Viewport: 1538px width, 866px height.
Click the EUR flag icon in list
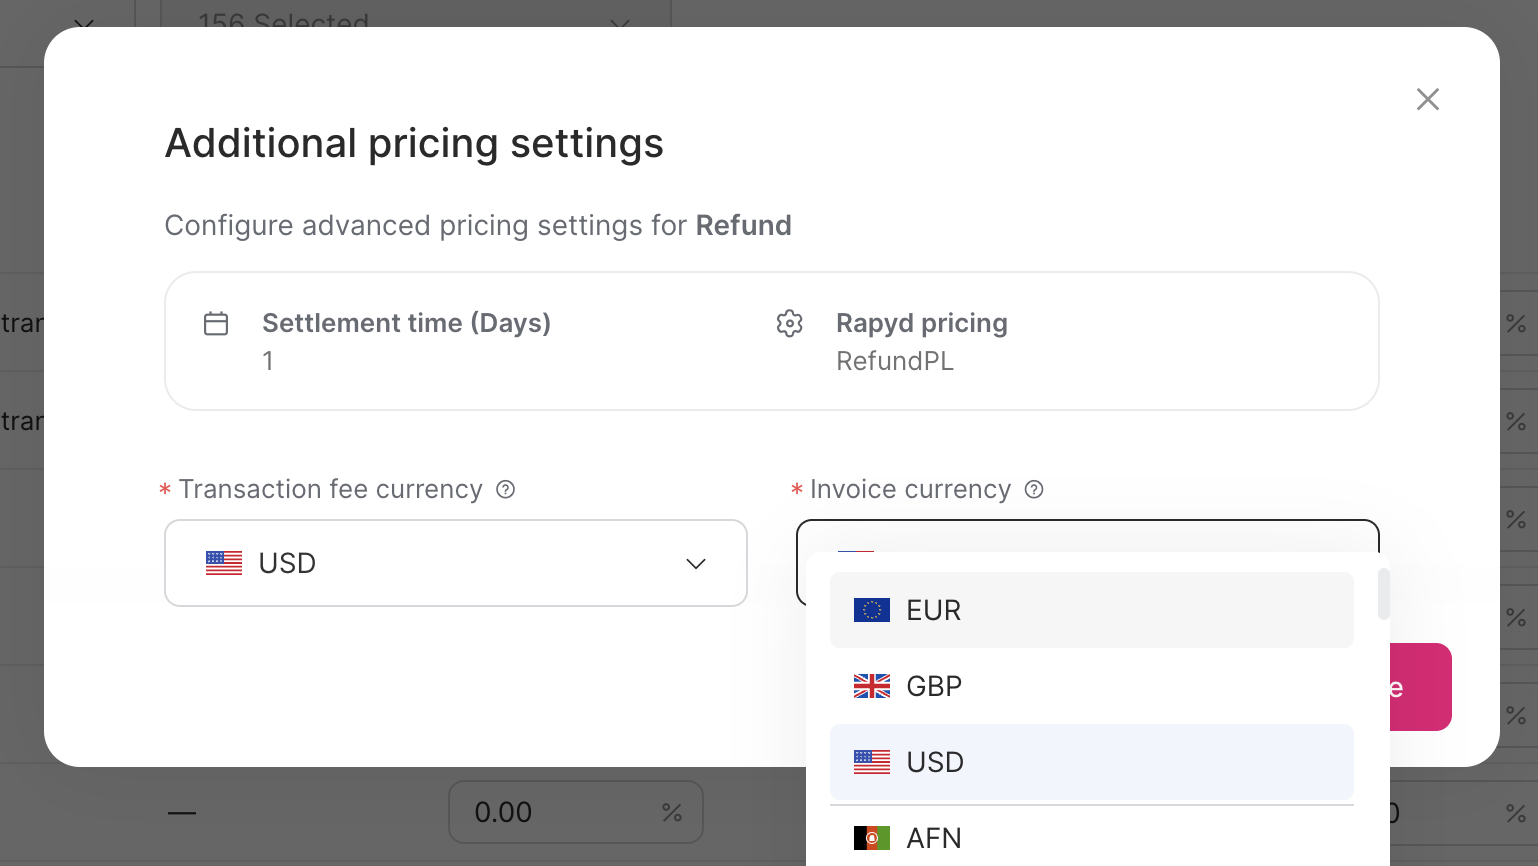872,610
